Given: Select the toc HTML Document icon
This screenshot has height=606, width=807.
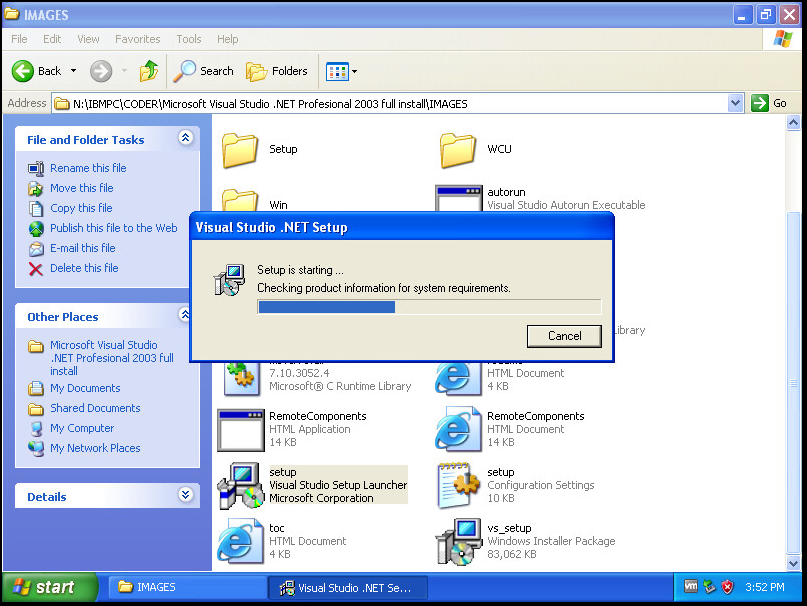Looking at the screenshot, I should point(240,541).
